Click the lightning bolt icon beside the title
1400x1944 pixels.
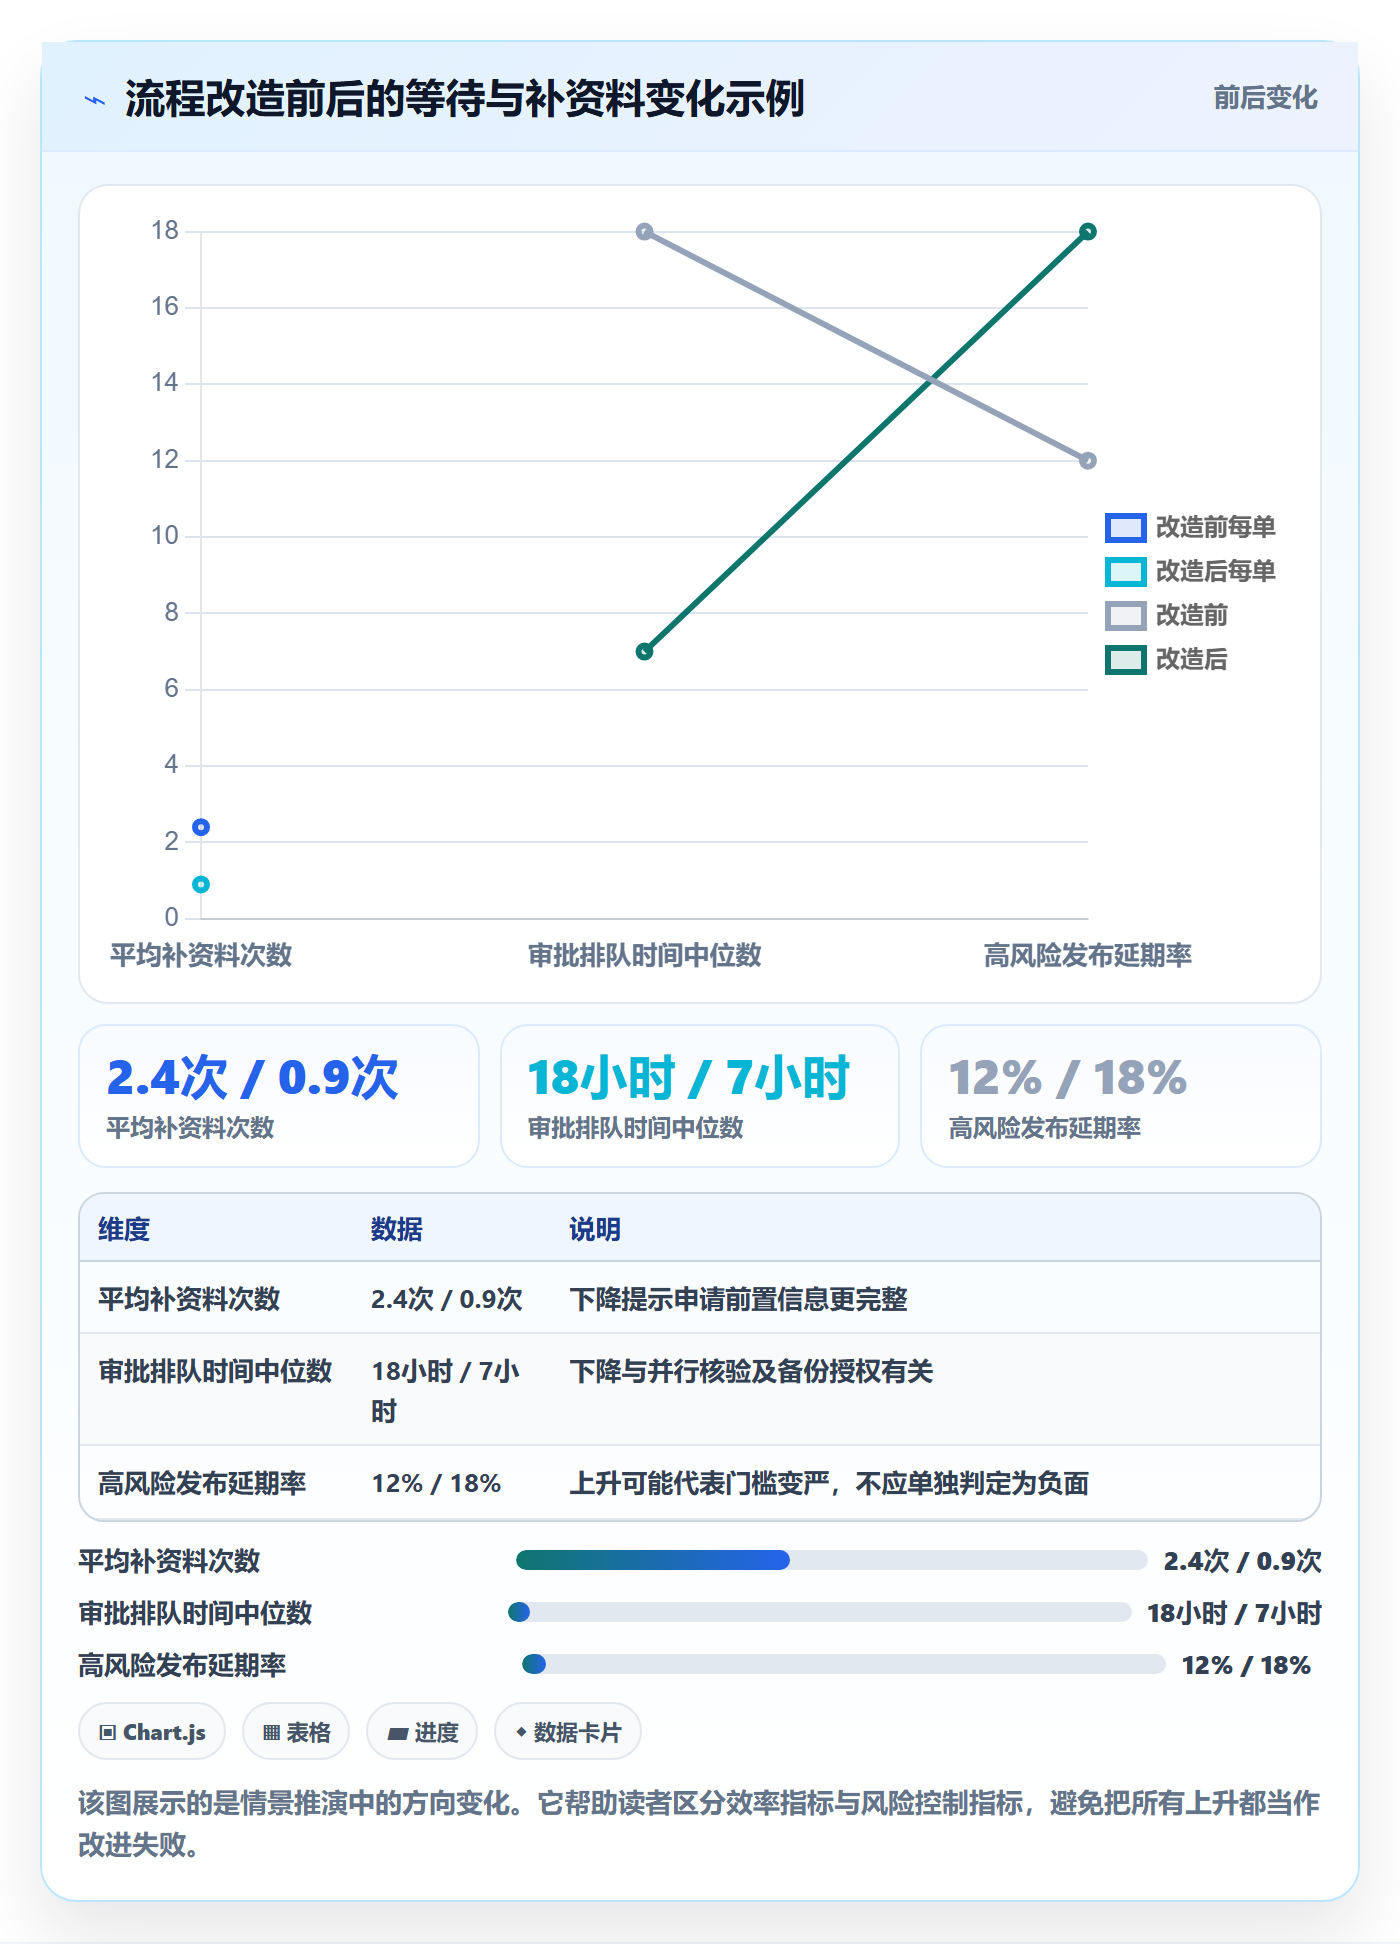pyautogui.click(x=95, y=100)
